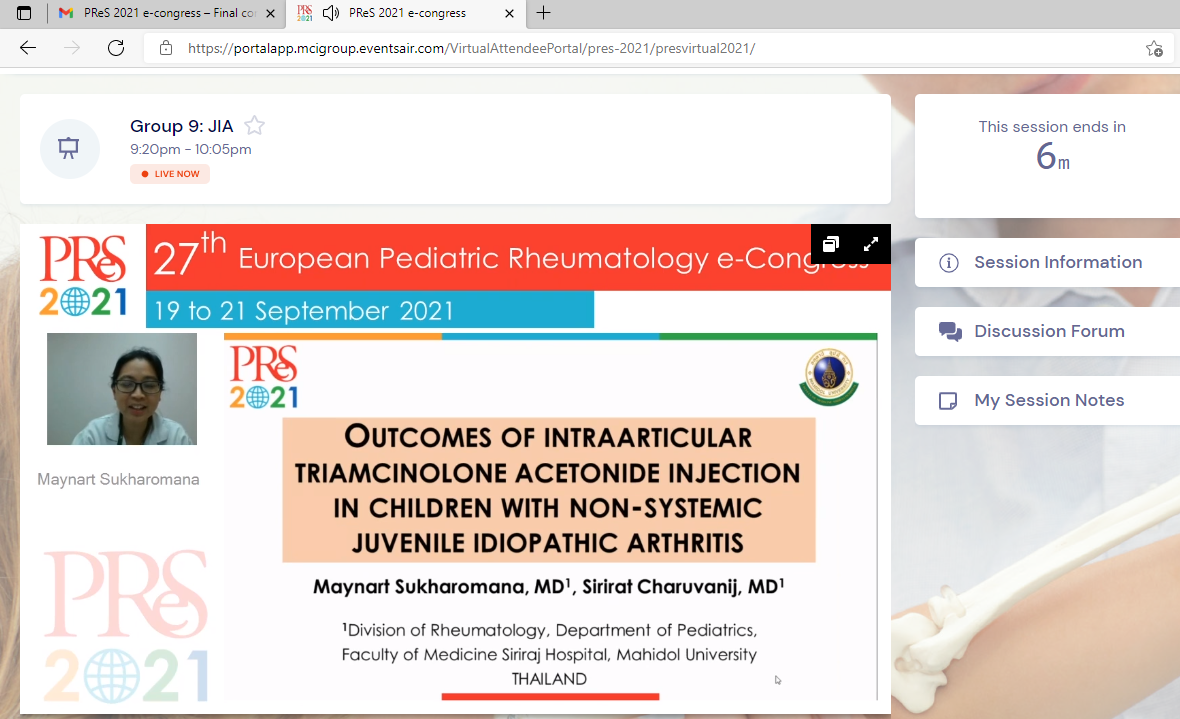Switch to the Gmail PReS 2021 tab

(x=160, y=13)
